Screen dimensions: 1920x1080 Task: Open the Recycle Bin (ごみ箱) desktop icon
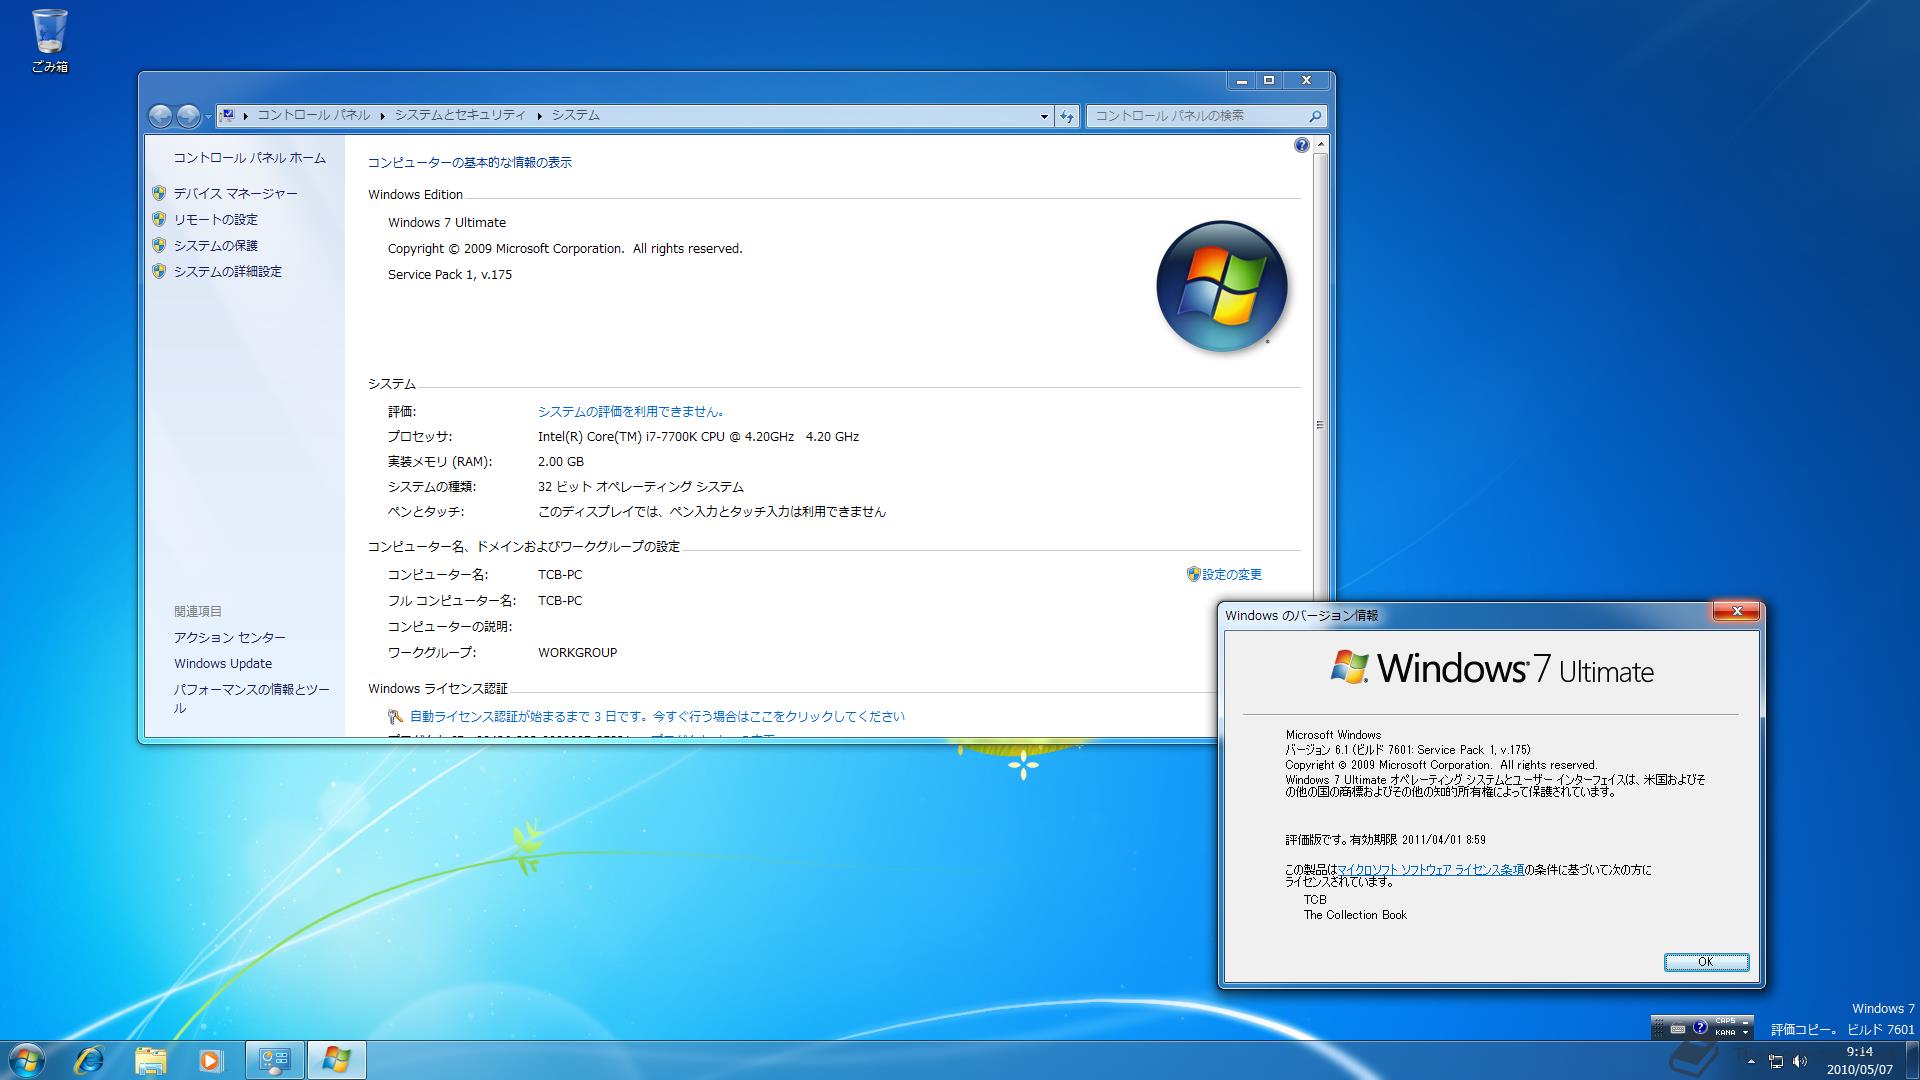click(x=49, y=41)
